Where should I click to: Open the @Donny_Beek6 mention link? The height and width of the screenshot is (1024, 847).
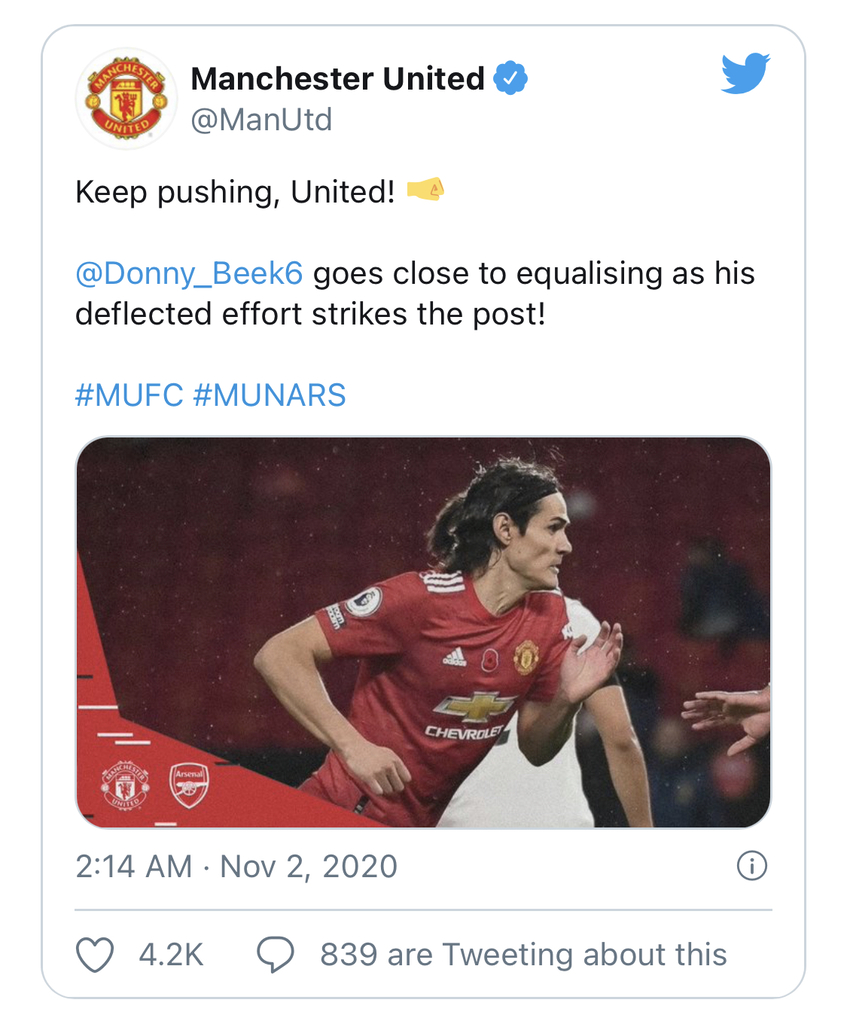pyautogui.click(x=189, y=274)
